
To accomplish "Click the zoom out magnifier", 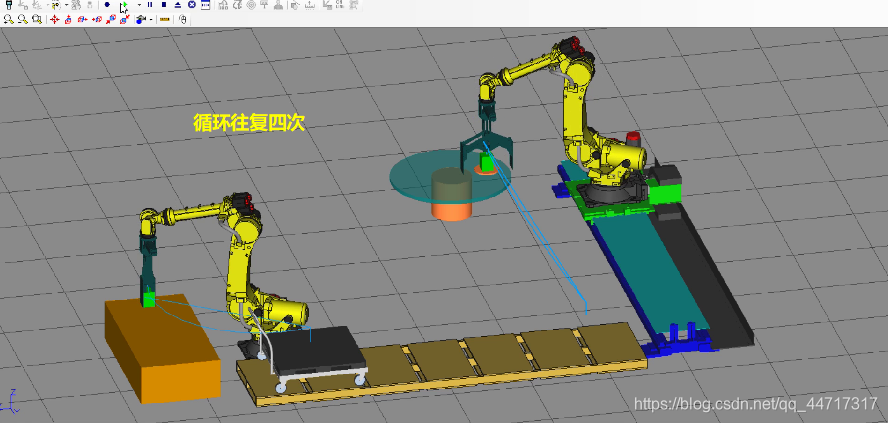I will click(x=23, y=19).
